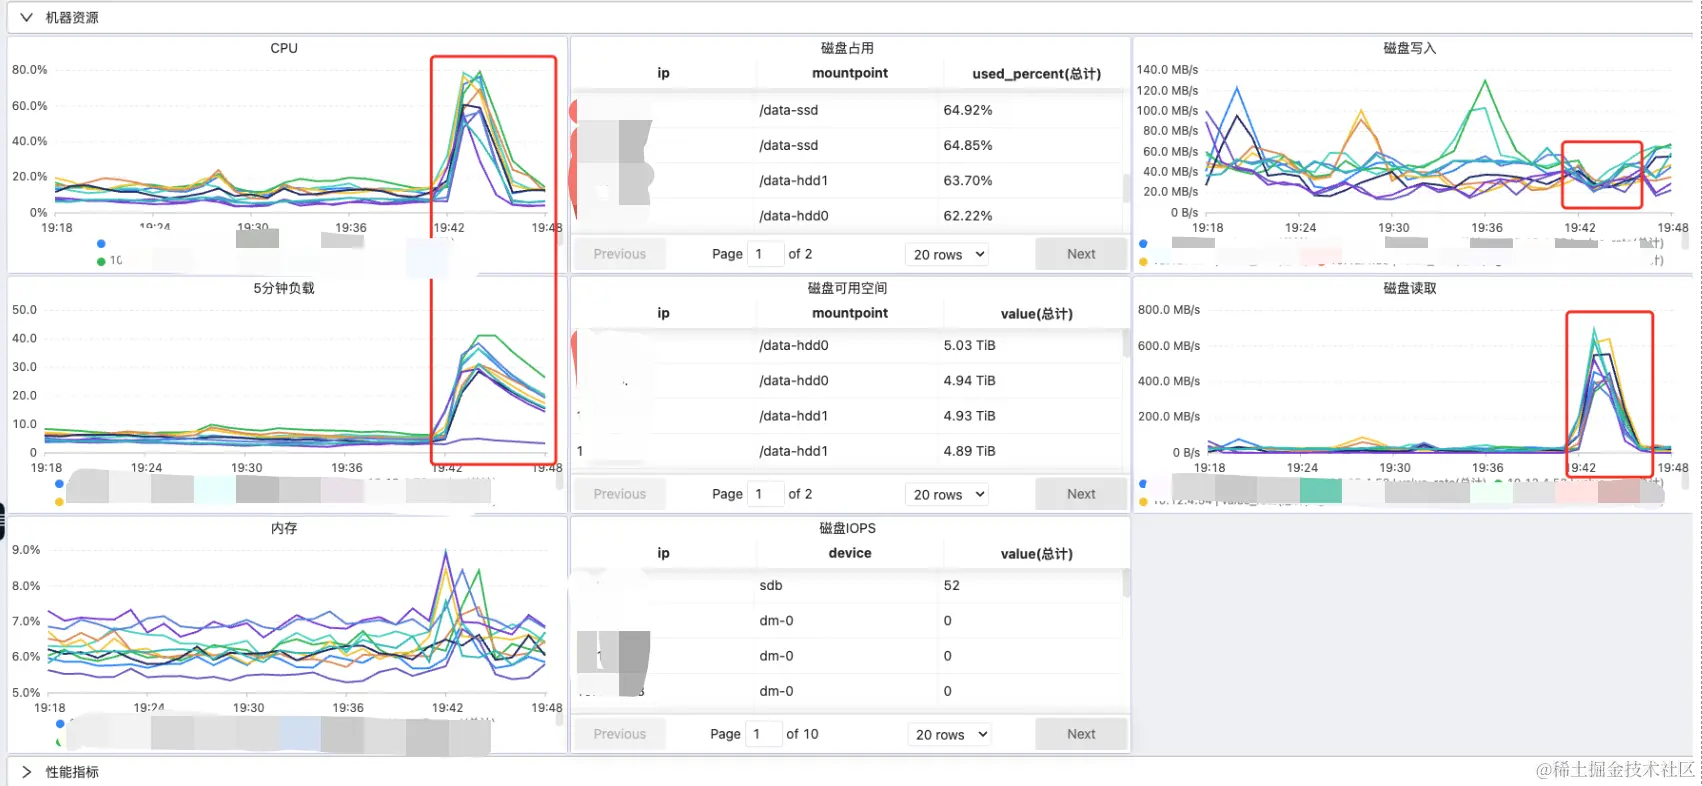Sort 磁盘可用空间 table by value(总计) column
This screenshot has width=1702, height=786.
coord(1036,313)
